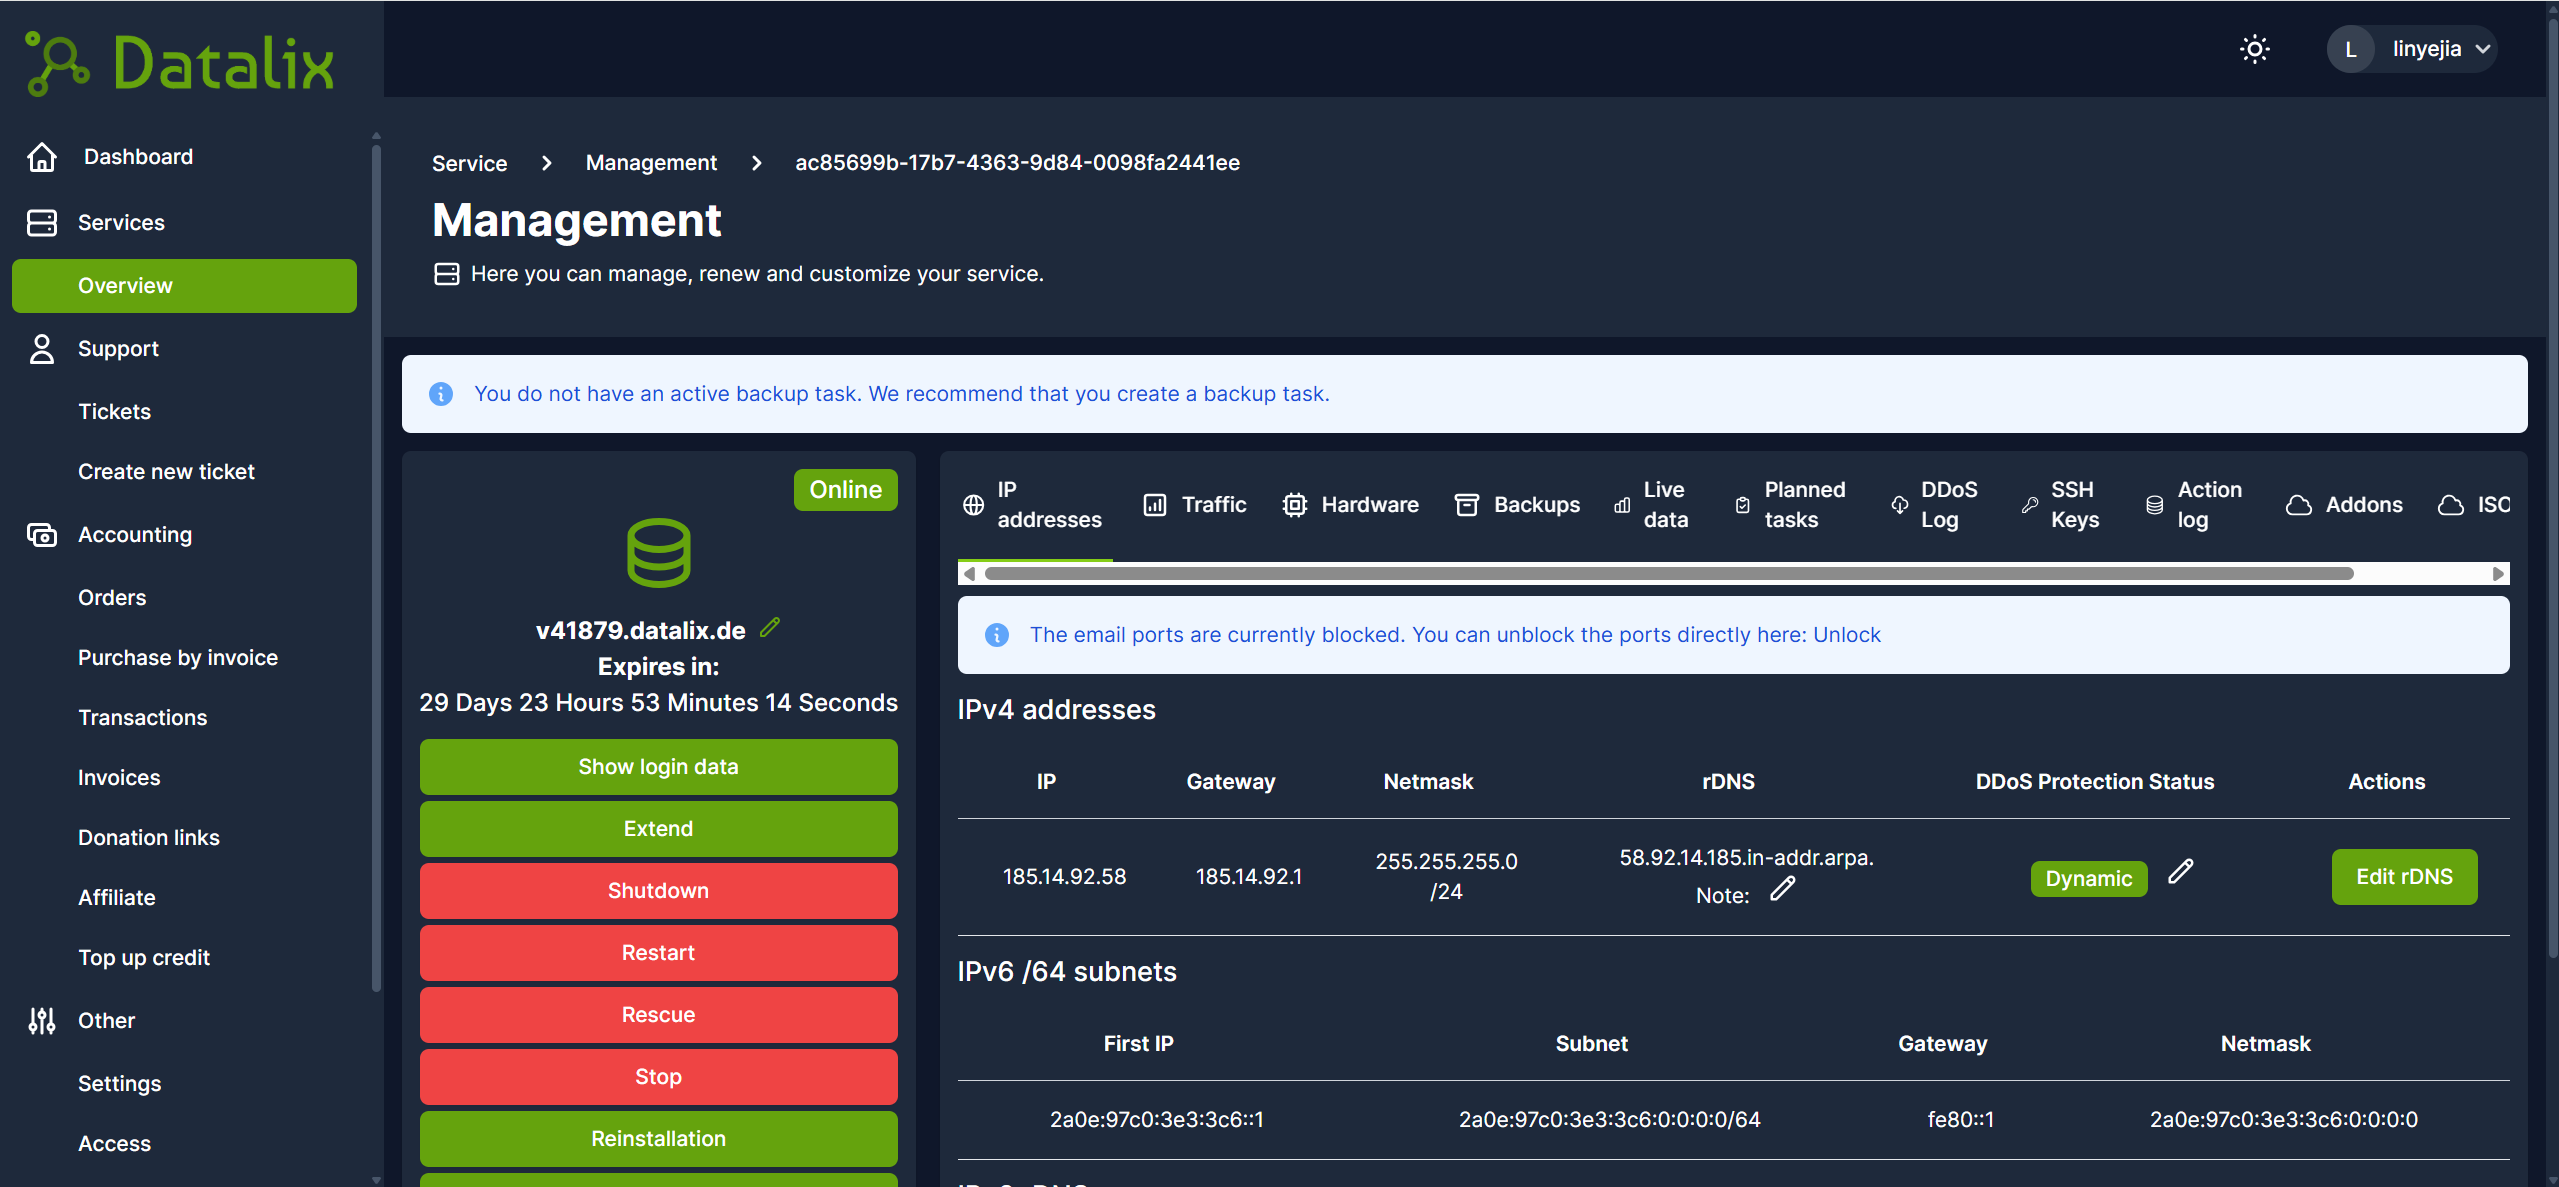Image resolution: width=2559 pixels, height=1187 pixels.
Task: Click the Dashboard home icon
Action: 42,157
